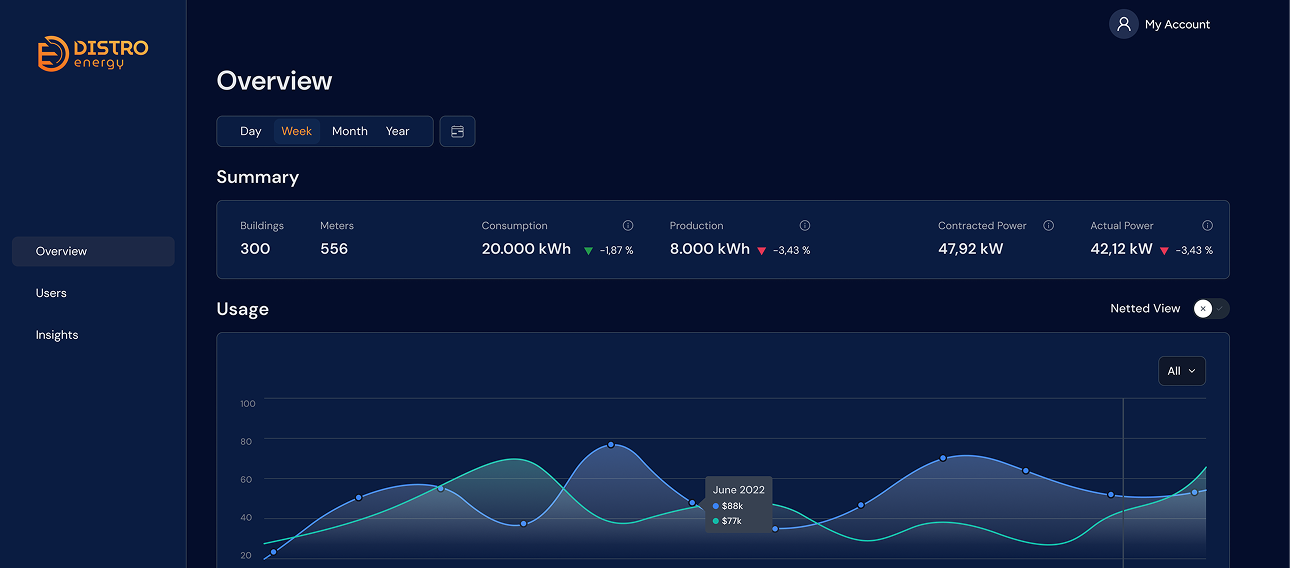This screenshot has width=1290, height=568.
Task: Click the Contracted Power info icon
Action: (1048, 226)
